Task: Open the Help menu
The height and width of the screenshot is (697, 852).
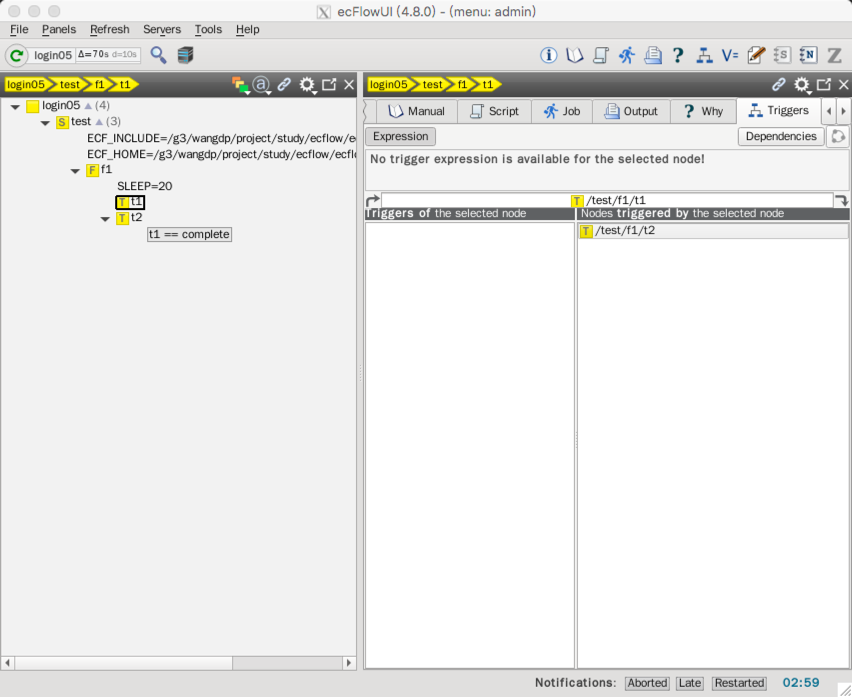Action: tap(247, 29)
